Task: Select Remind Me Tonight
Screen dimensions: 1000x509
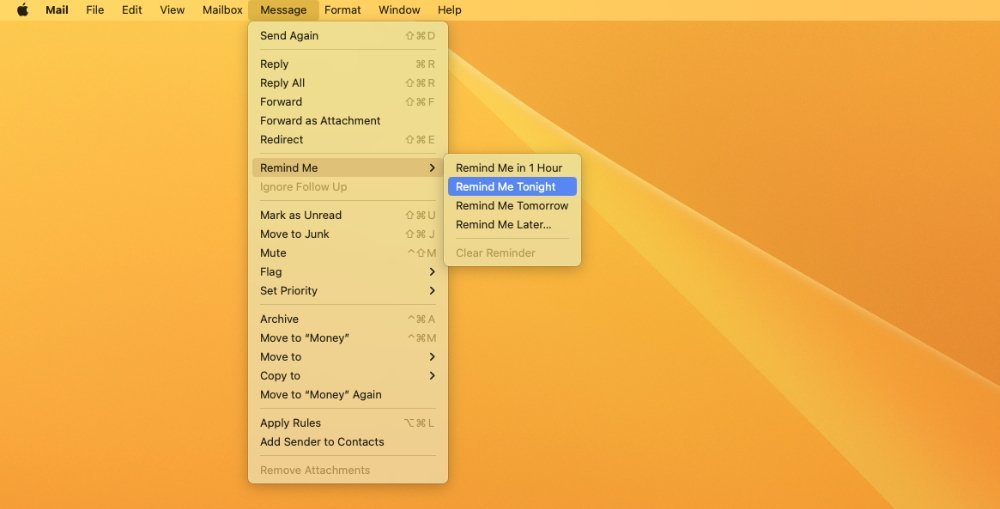Action: click(x=512, y=187)
